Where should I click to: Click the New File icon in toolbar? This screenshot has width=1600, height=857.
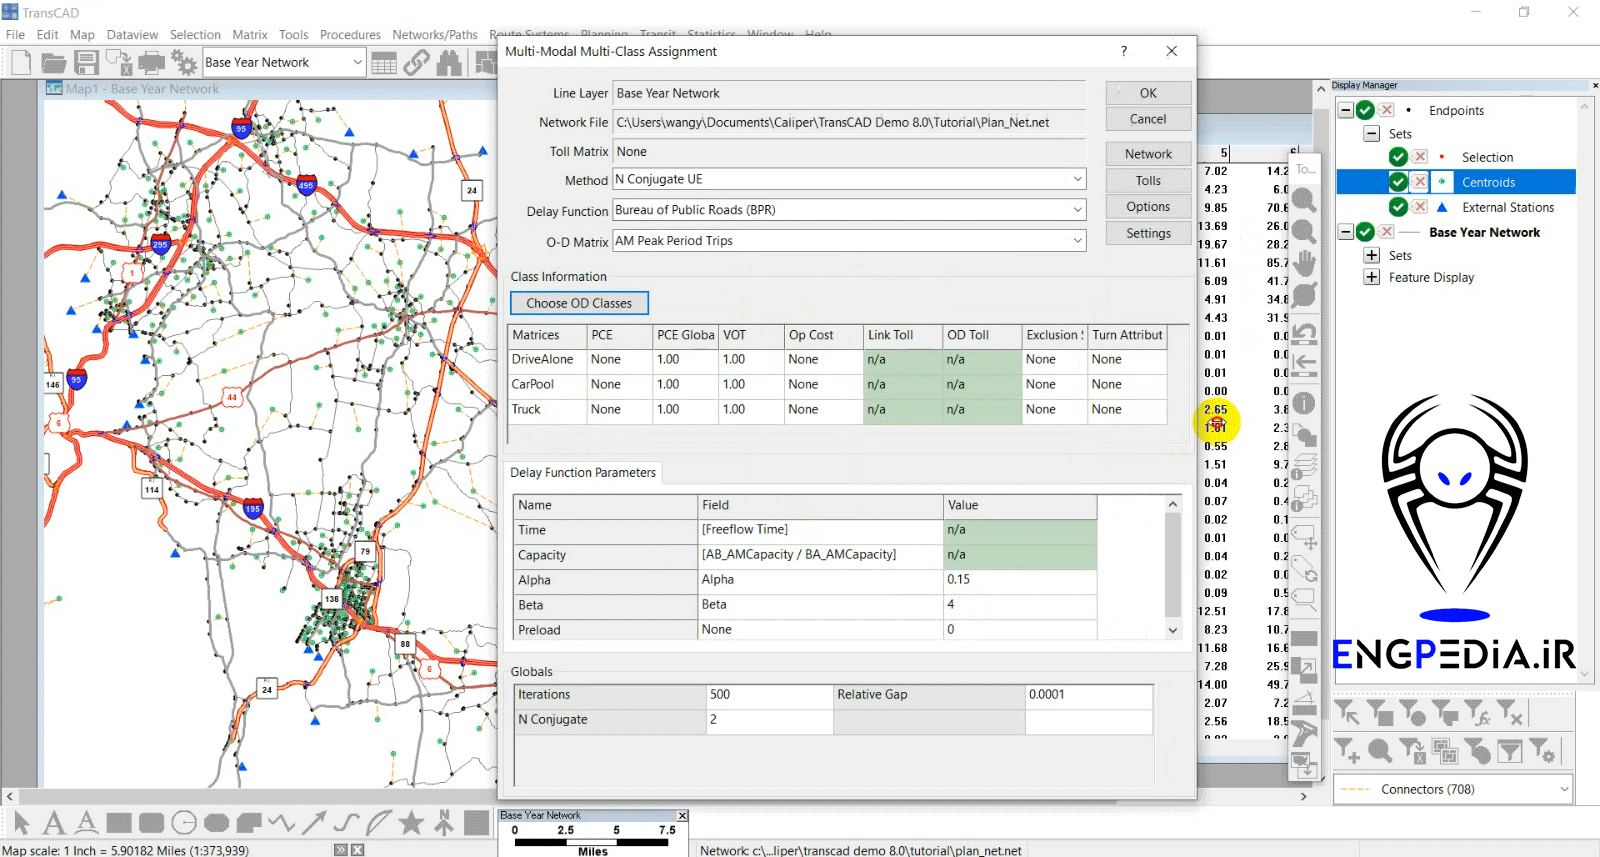coord(21,62)
